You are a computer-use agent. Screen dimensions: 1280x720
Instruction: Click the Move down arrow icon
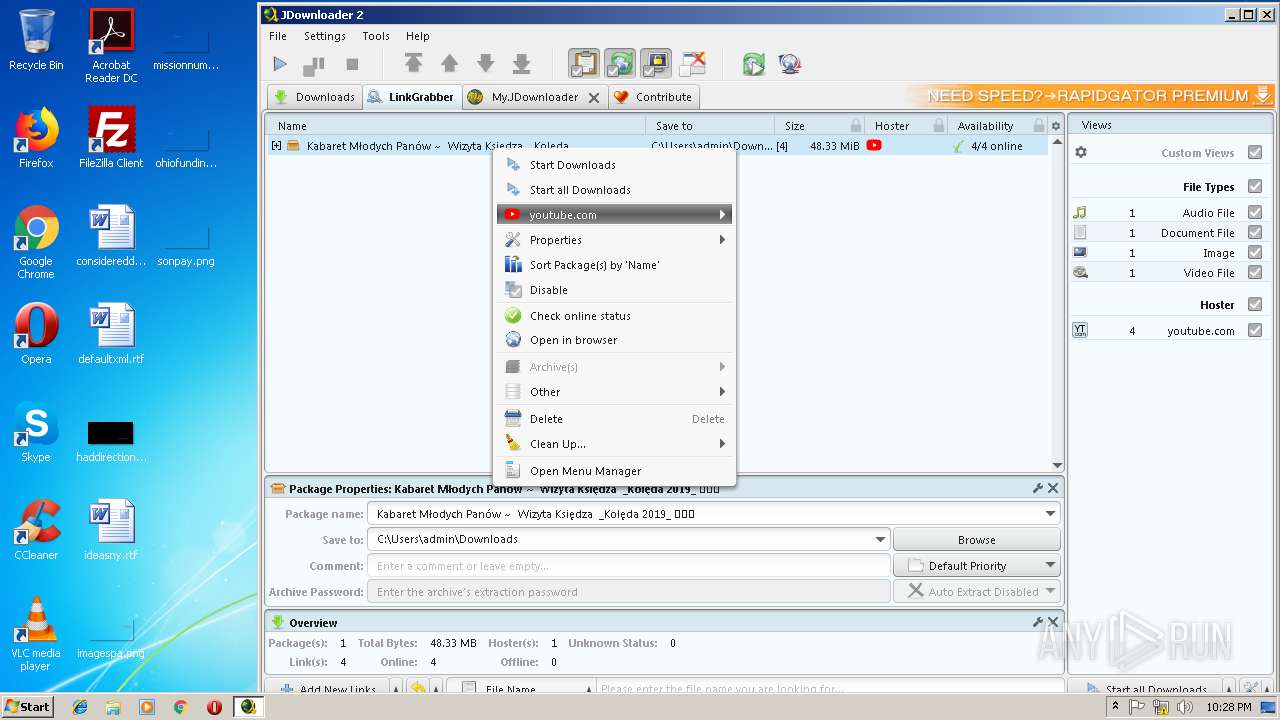485,64
